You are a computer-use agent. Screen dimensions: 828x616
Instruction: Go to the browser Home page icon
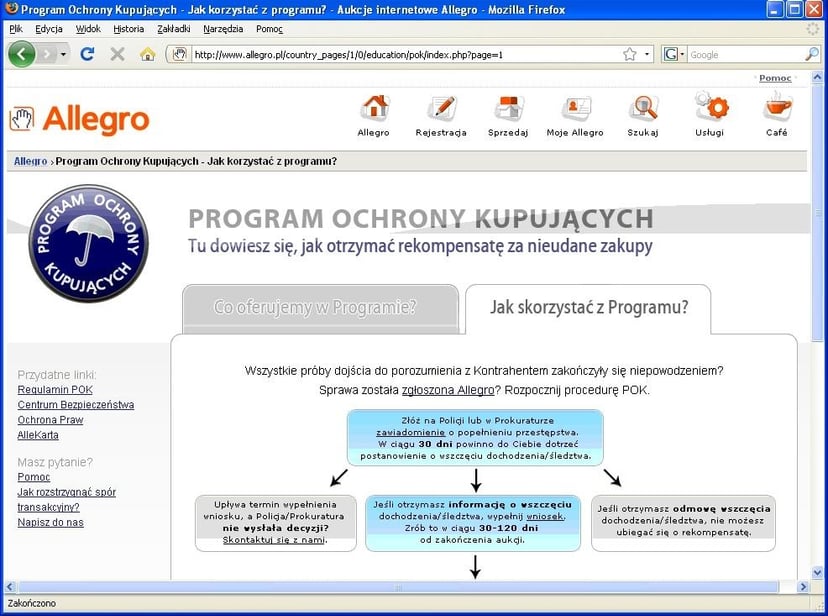(x=147, y=54)
